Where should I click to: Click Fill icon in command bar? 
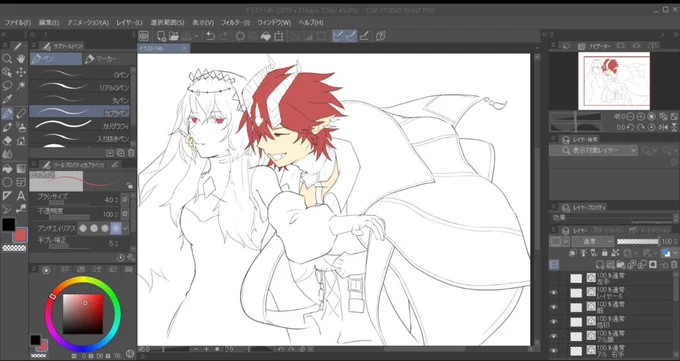coord(265,36)
